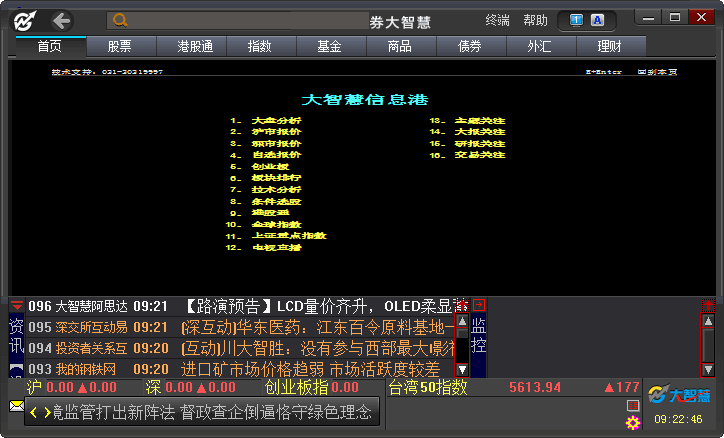Switch to the 理财 tab

(x=609, y=46)
